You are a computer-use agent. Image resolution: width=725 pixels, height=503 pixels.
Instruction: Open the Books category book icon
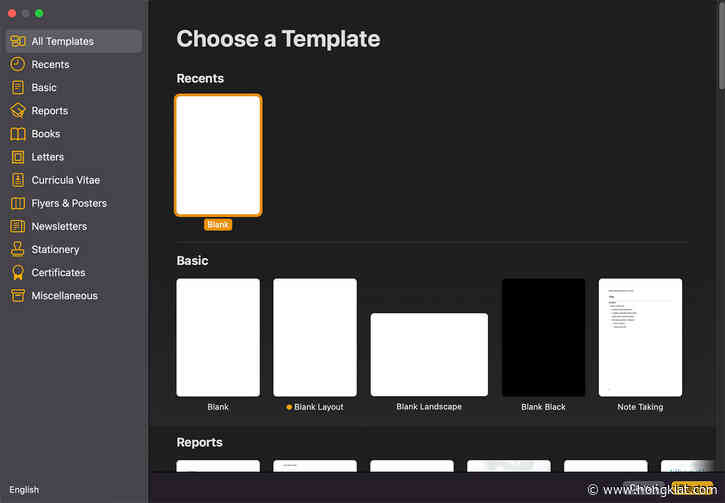[18, 134]
